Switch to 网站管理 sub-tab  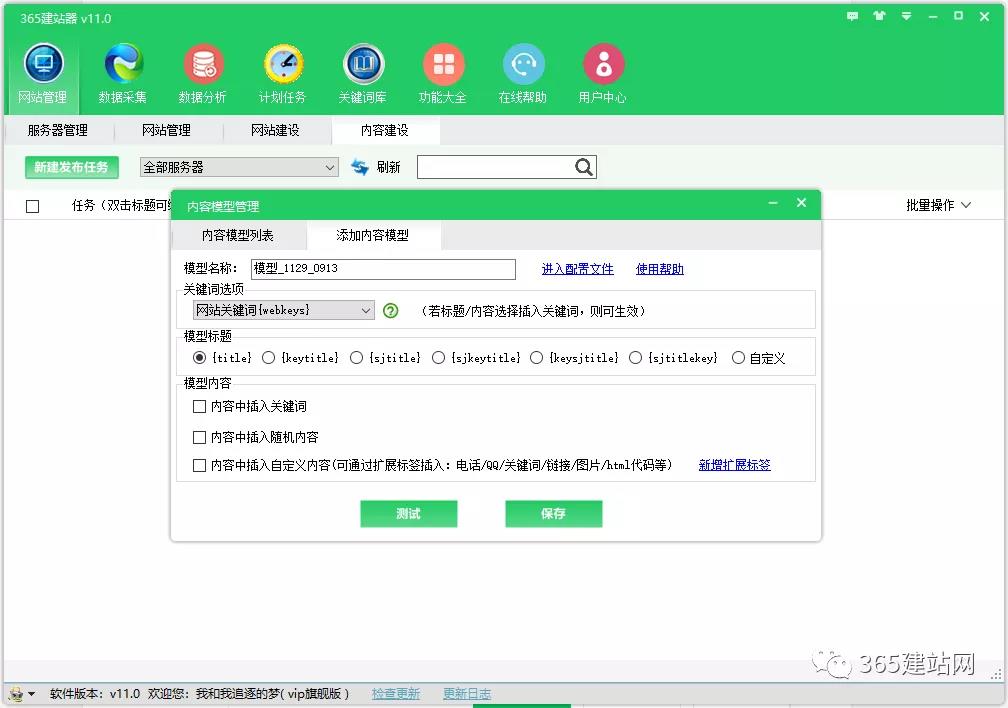166,131
